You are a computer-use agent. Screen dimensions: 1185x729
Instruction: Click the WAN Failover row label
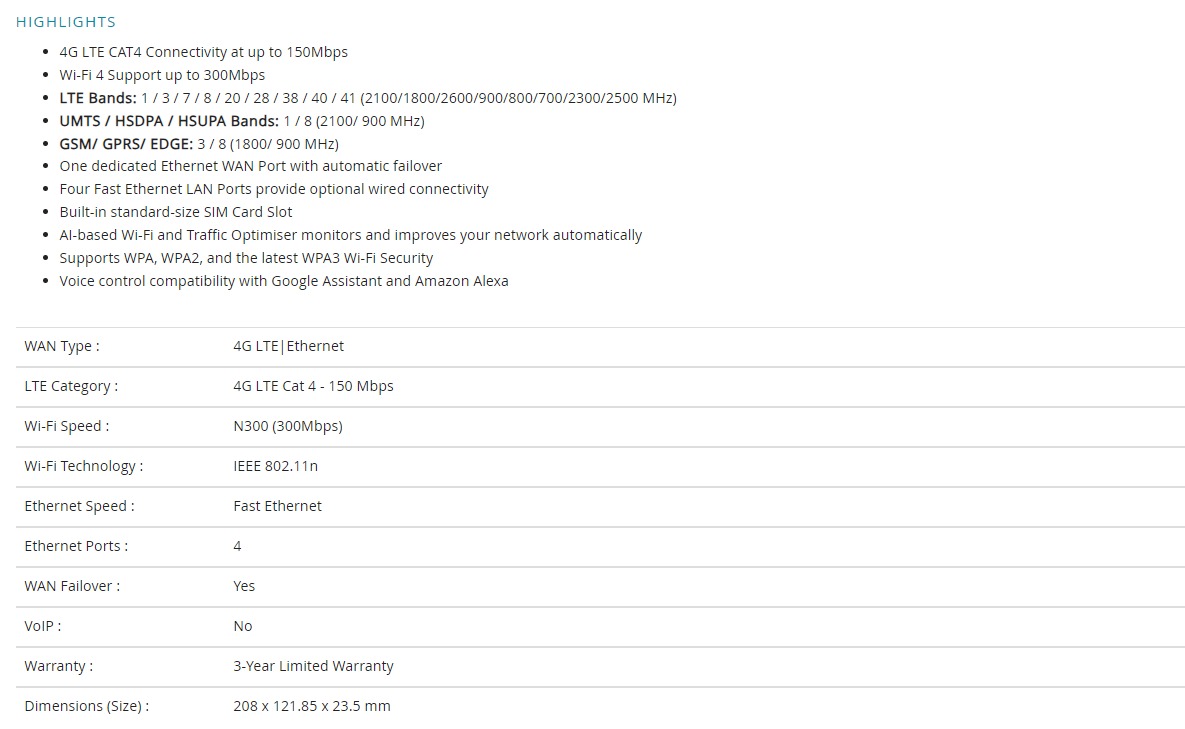(x=72, y=586)
